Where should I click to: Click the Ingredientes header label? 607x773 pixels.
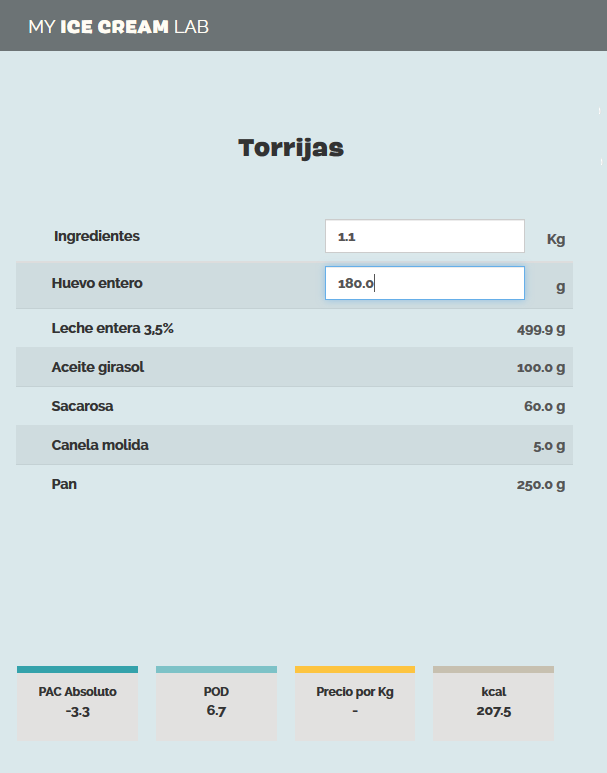pyautogui.click(x=97, y=236)
